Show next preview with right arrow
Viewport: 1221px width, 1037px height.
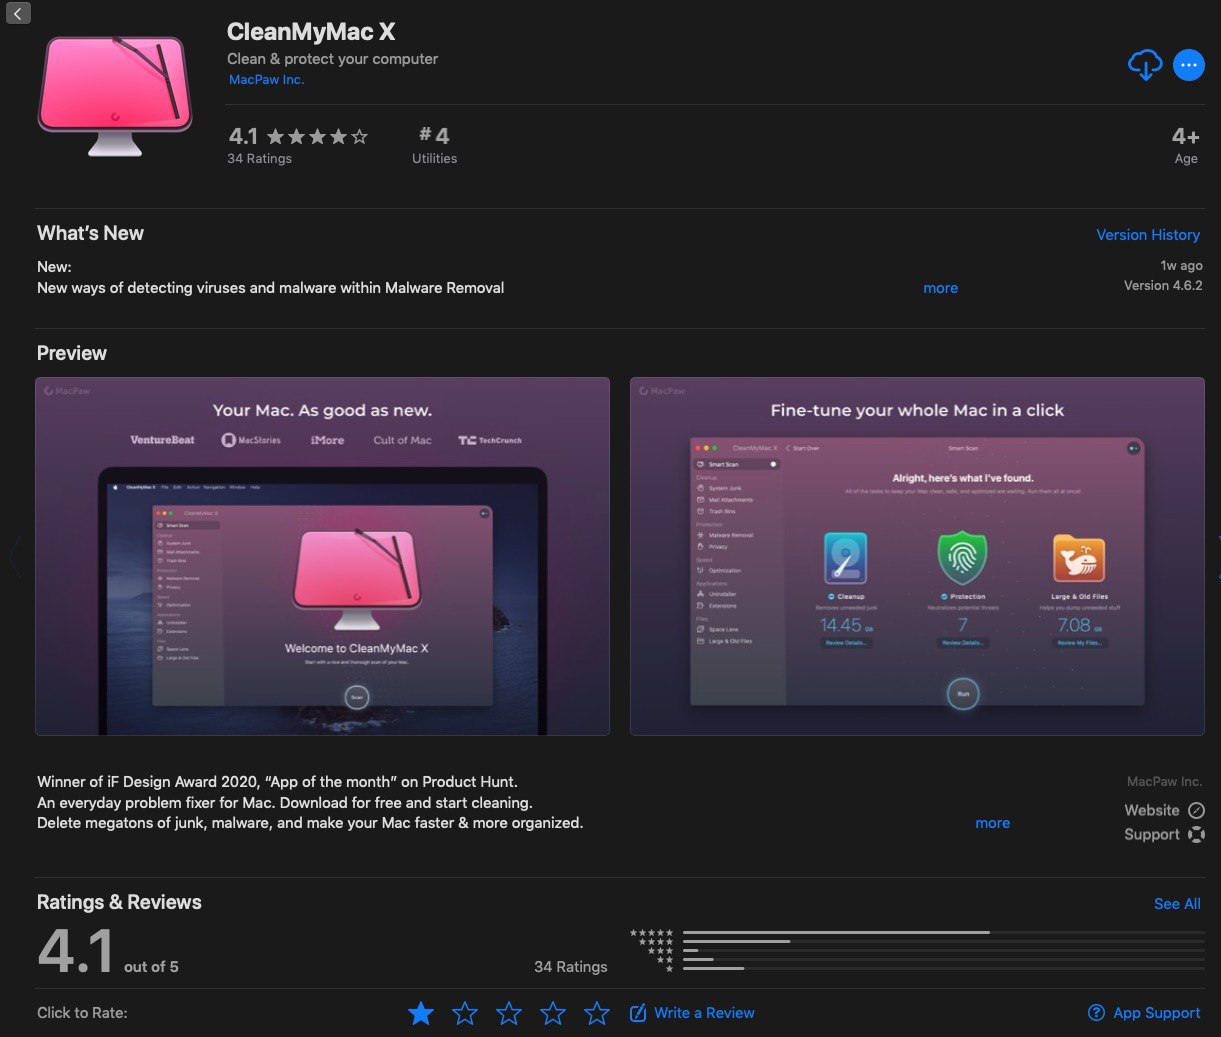(1217, 556)
